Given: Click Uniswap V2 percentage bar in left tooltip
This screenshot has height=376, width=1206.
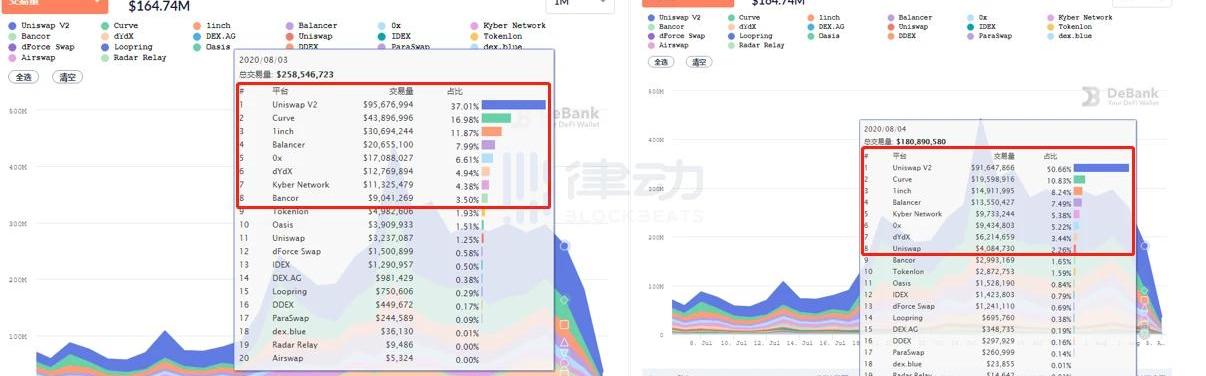Looking at the screenshot, I should coord(513,104).
